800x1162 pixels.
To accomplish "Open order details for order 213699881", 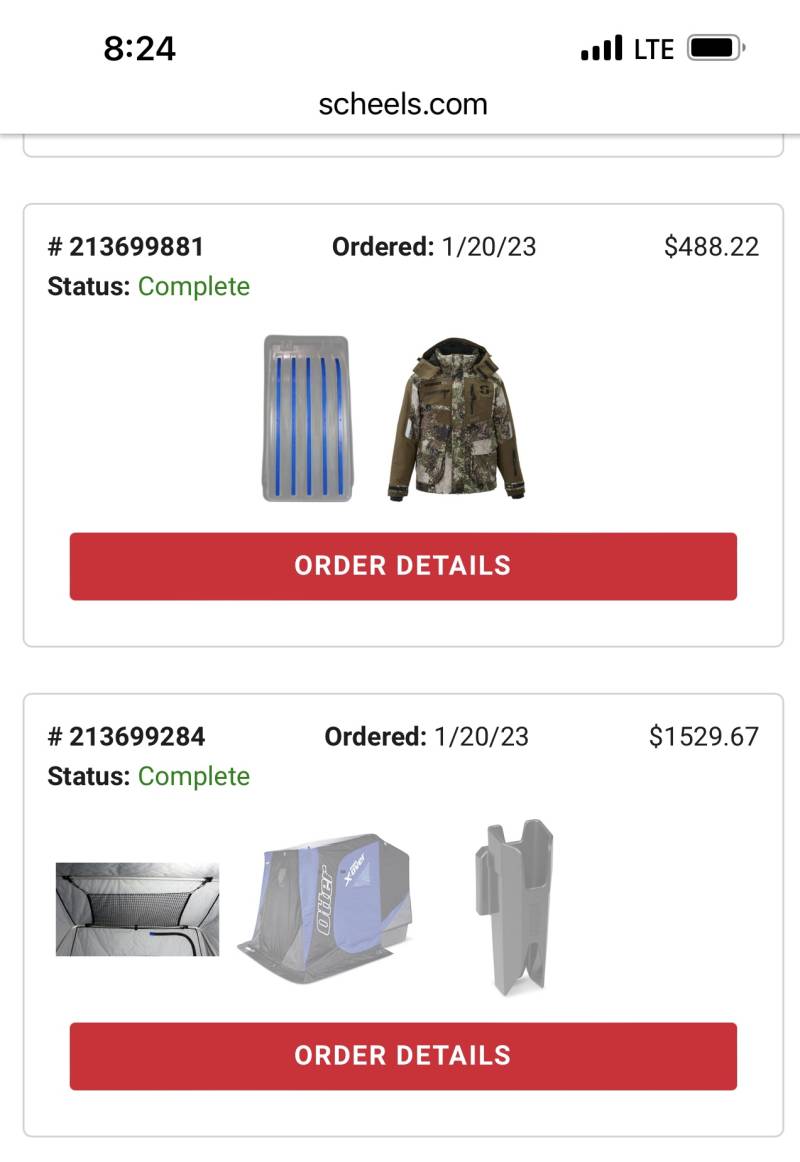I will tap(403, 566).
